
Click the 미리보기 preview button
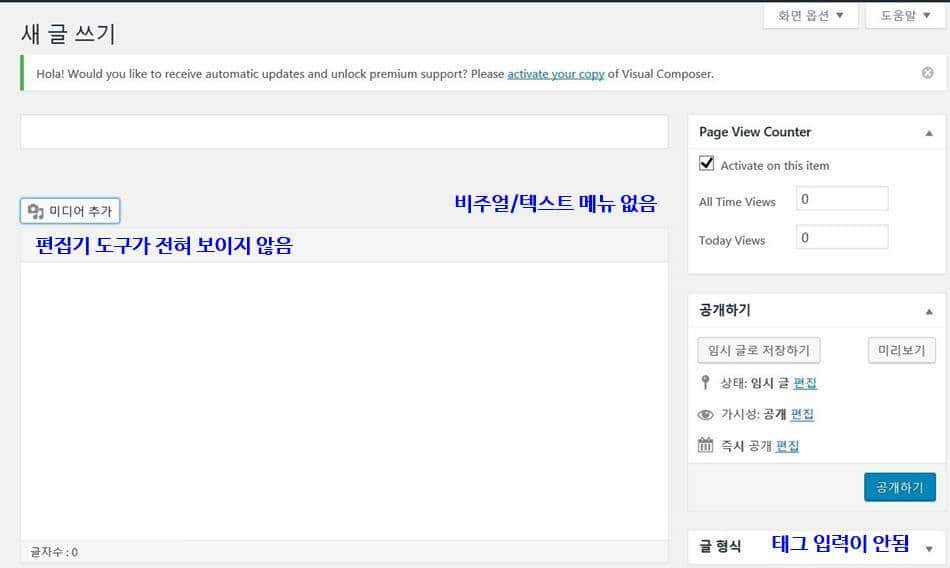pyautogui.click(x=902, y=350)
